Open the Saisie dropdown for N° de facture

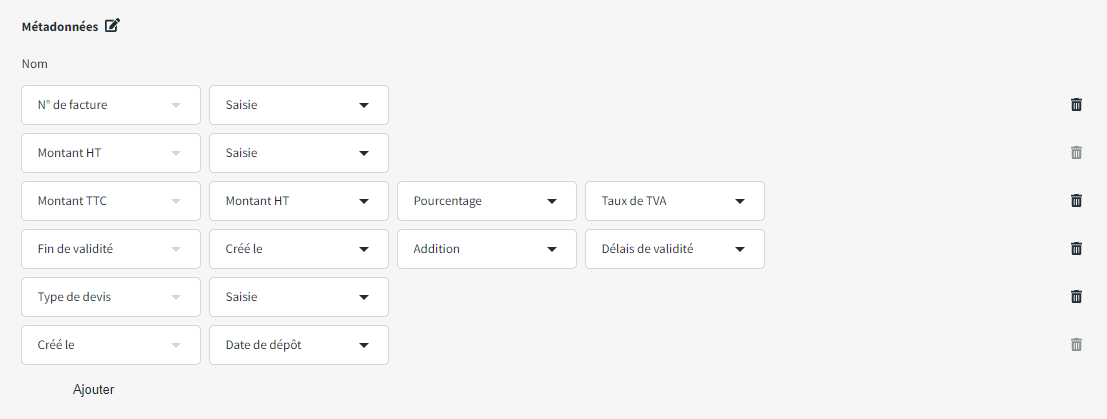298,105
